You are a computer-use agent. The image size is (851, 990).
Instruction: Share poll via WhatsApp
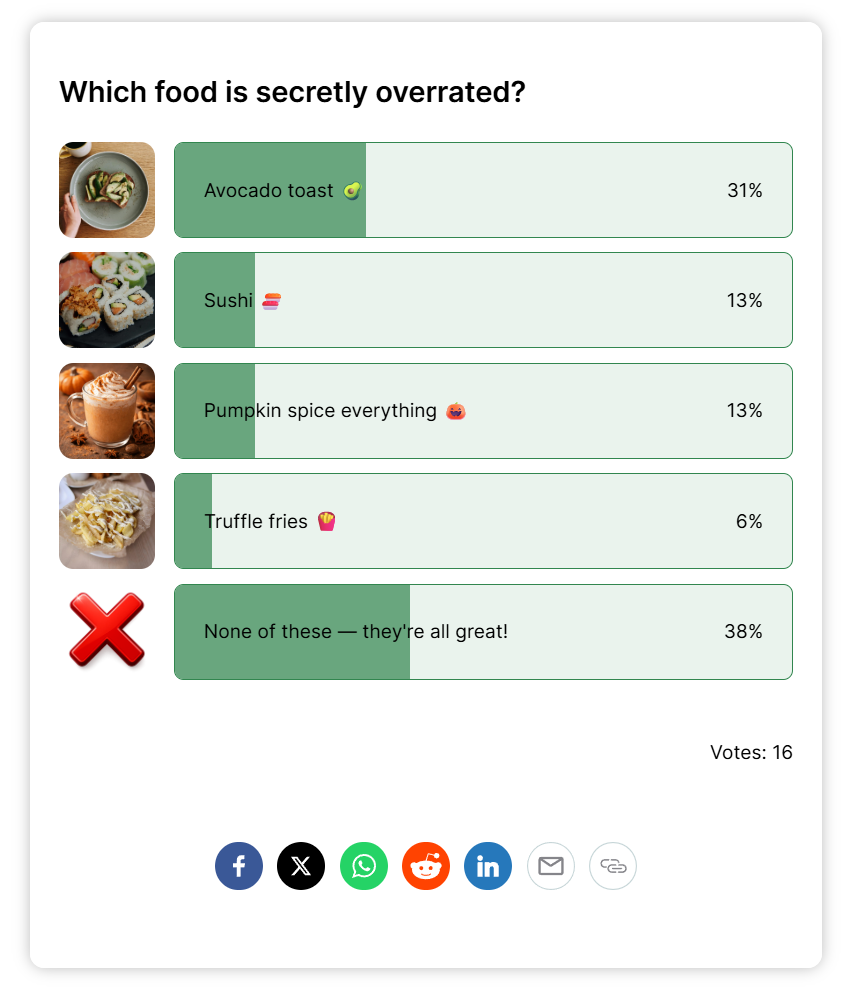pos(364,866)
